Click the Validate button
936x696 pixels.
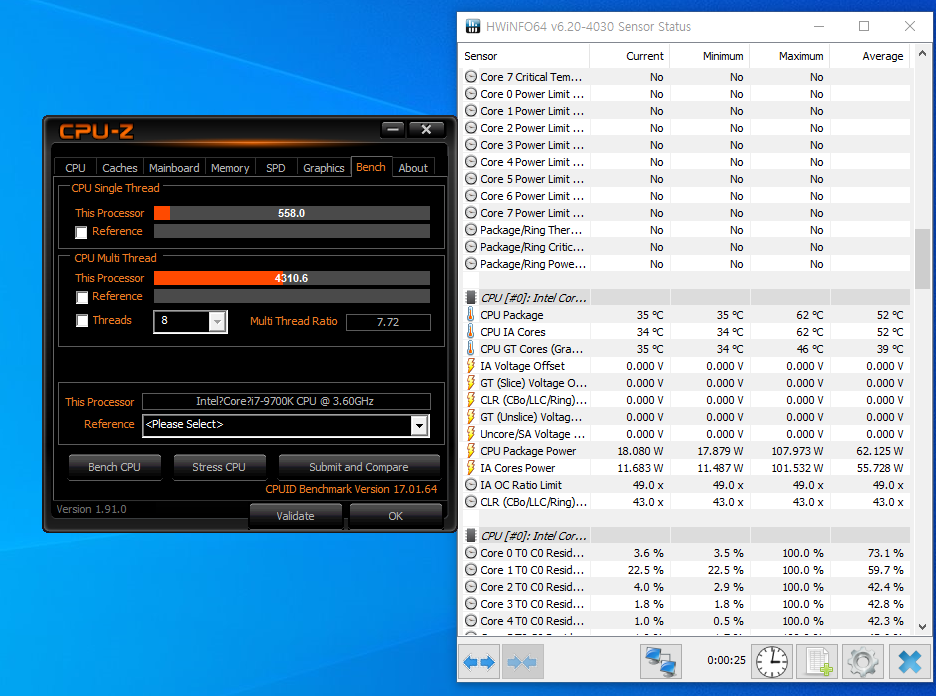295,516
